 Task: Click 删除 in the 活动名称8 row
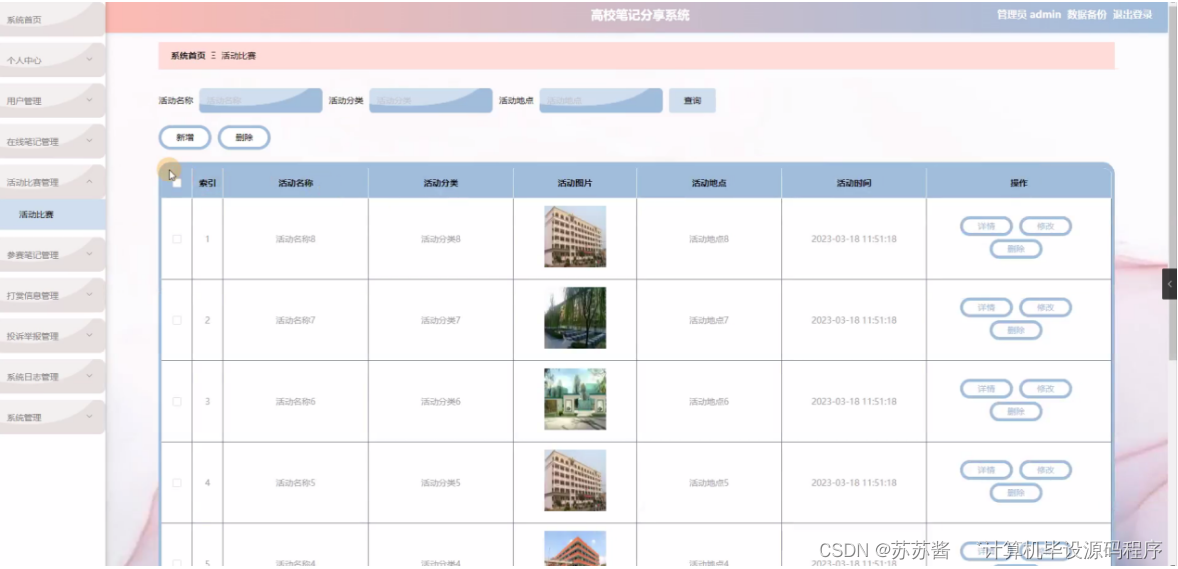coord(1016,249)
